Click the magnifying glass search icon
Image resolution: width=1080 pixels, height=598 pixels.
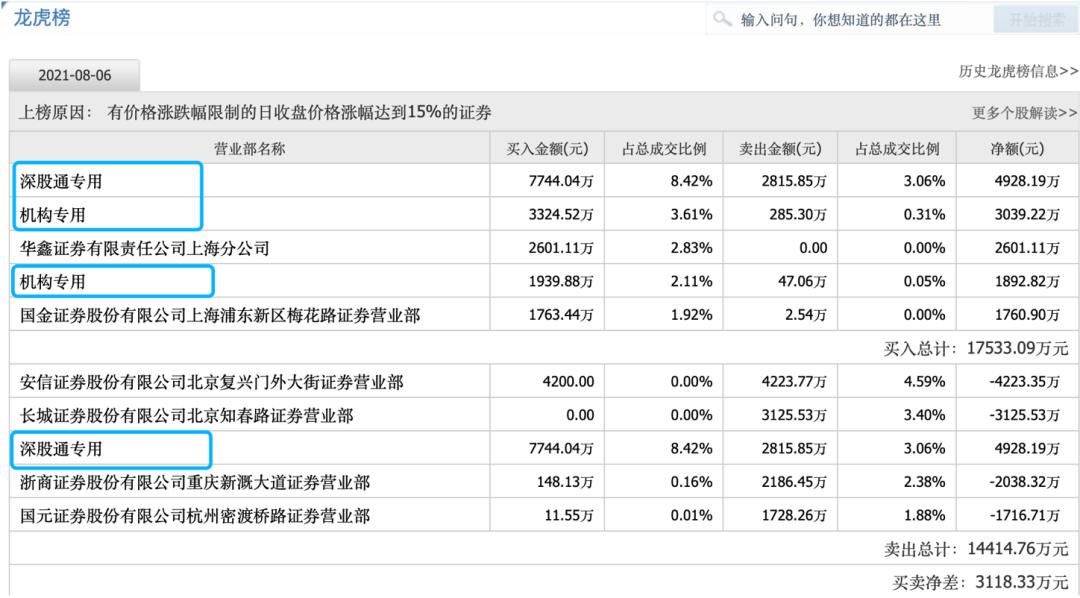[x=723, y=18]
